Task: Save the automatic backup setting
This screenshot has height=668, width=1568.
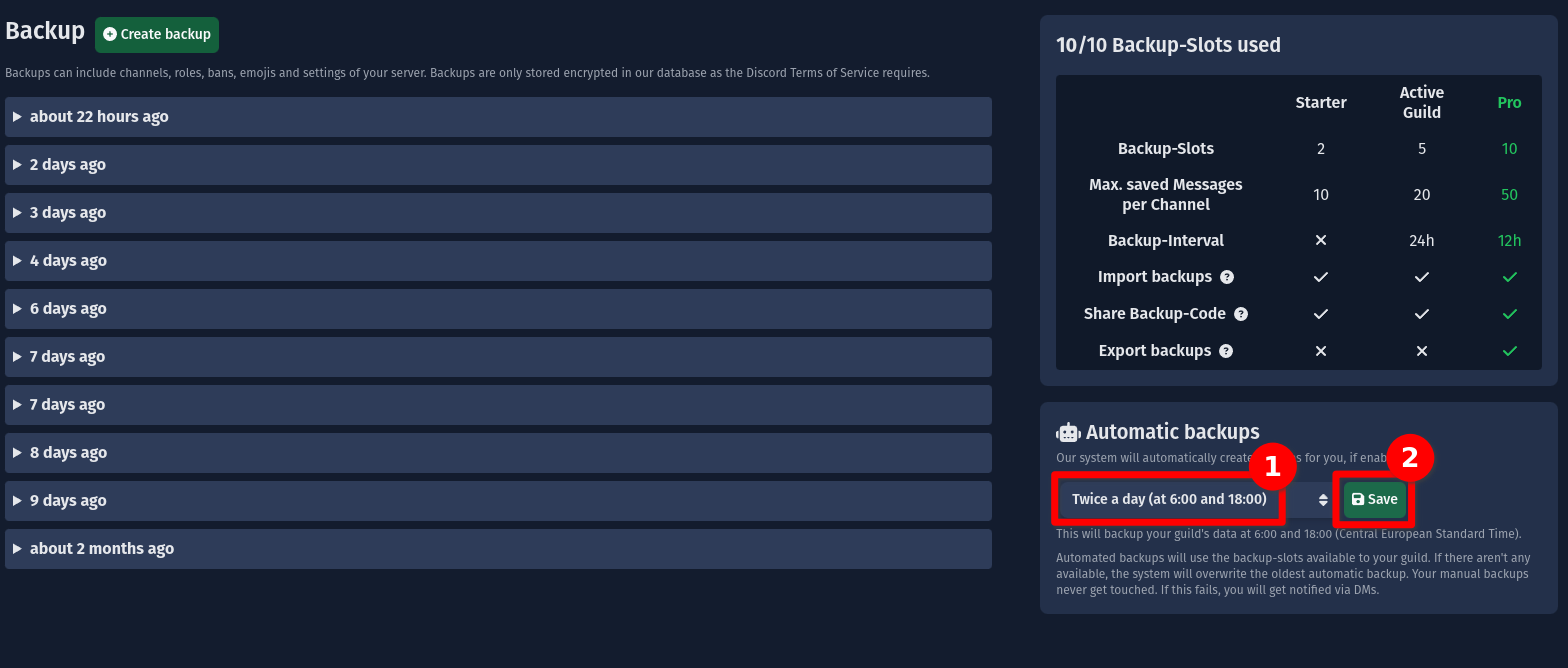Action: click(x=1374, y=500)
